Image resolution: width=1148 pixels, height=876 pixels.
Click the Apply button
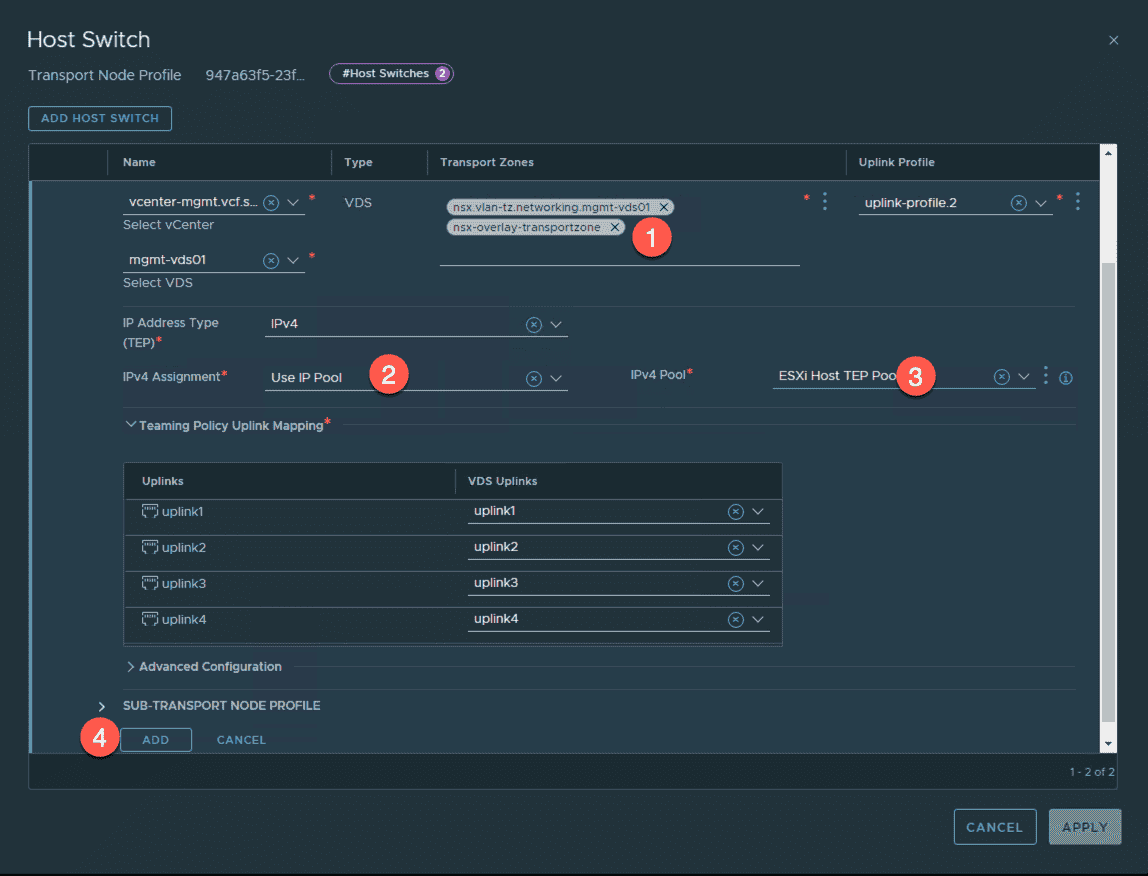[x=1084, y=827]
